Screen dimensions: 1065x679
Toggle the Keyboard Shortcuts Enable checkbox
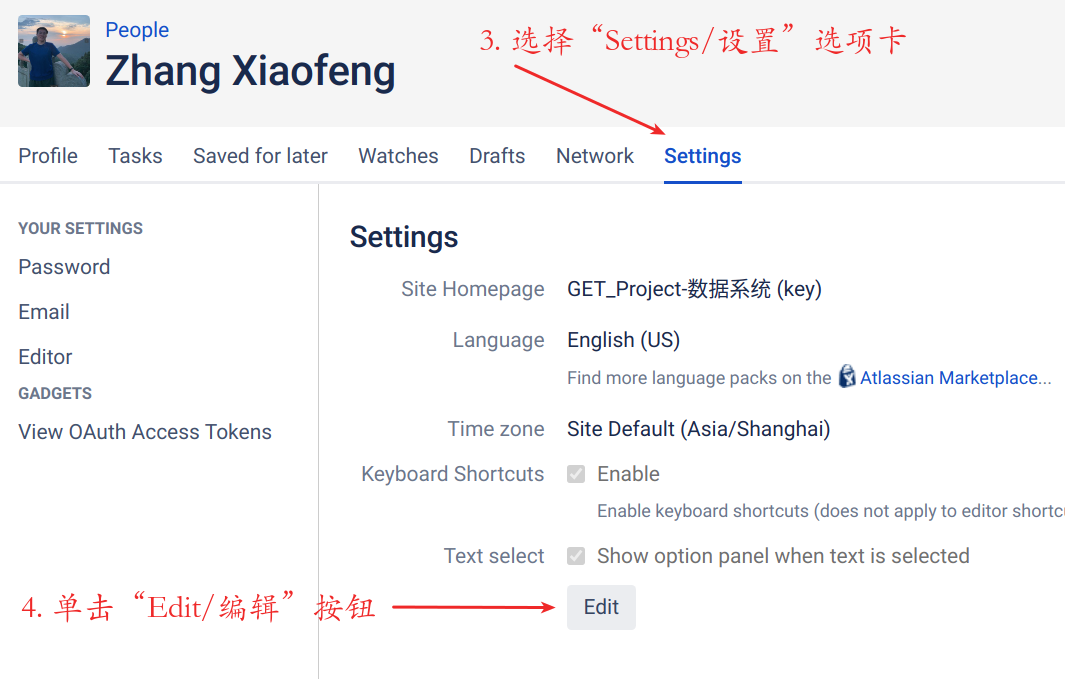[x=576, y=474]
